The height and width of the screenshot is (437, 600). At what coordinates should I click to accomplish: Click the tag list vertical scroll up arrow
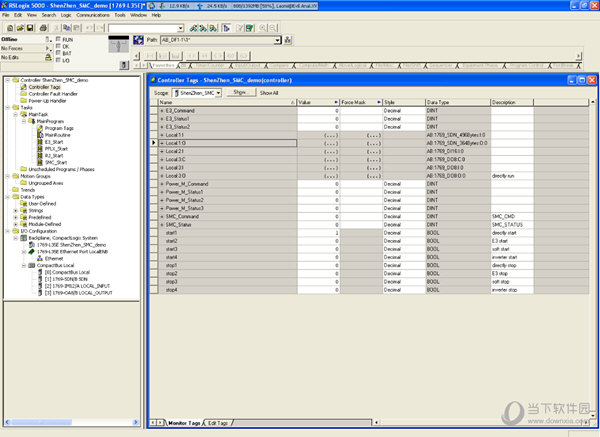(593, 102)
